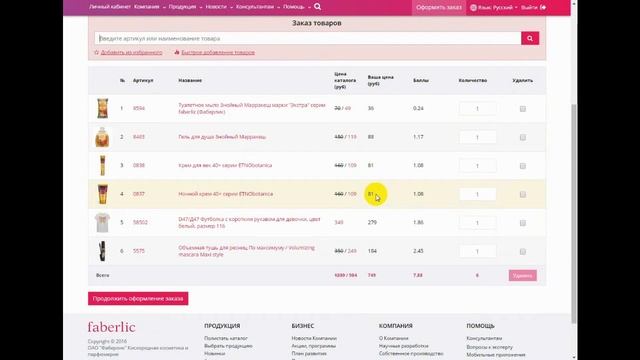
Task: Open product link Футболка с коротким рукавом
Action: [249, 222]
